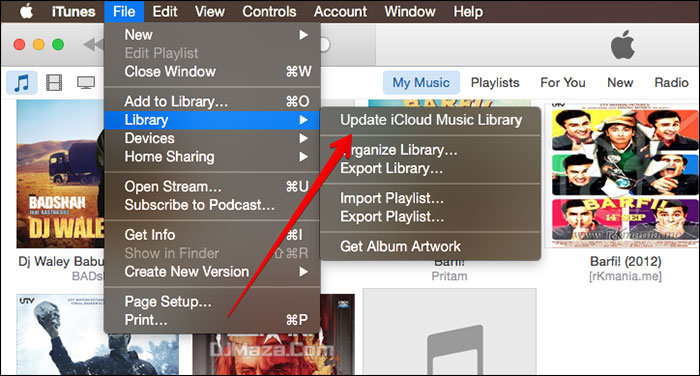
Task: Click the [rKmania.me] artist text
Action: pyautogui.click(x=625, y=276)
